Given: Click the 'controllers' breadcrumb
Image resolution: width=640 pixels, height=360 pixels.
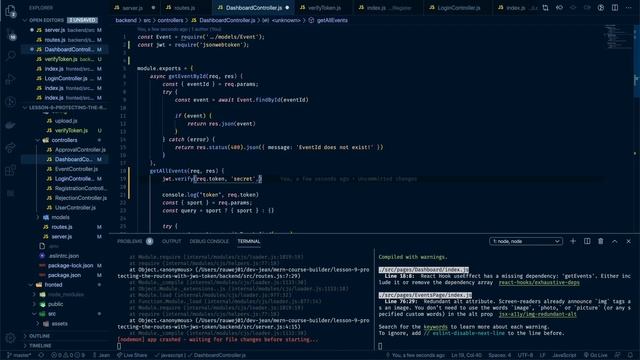Looking at the screenshot, I should tap(170, 20).
